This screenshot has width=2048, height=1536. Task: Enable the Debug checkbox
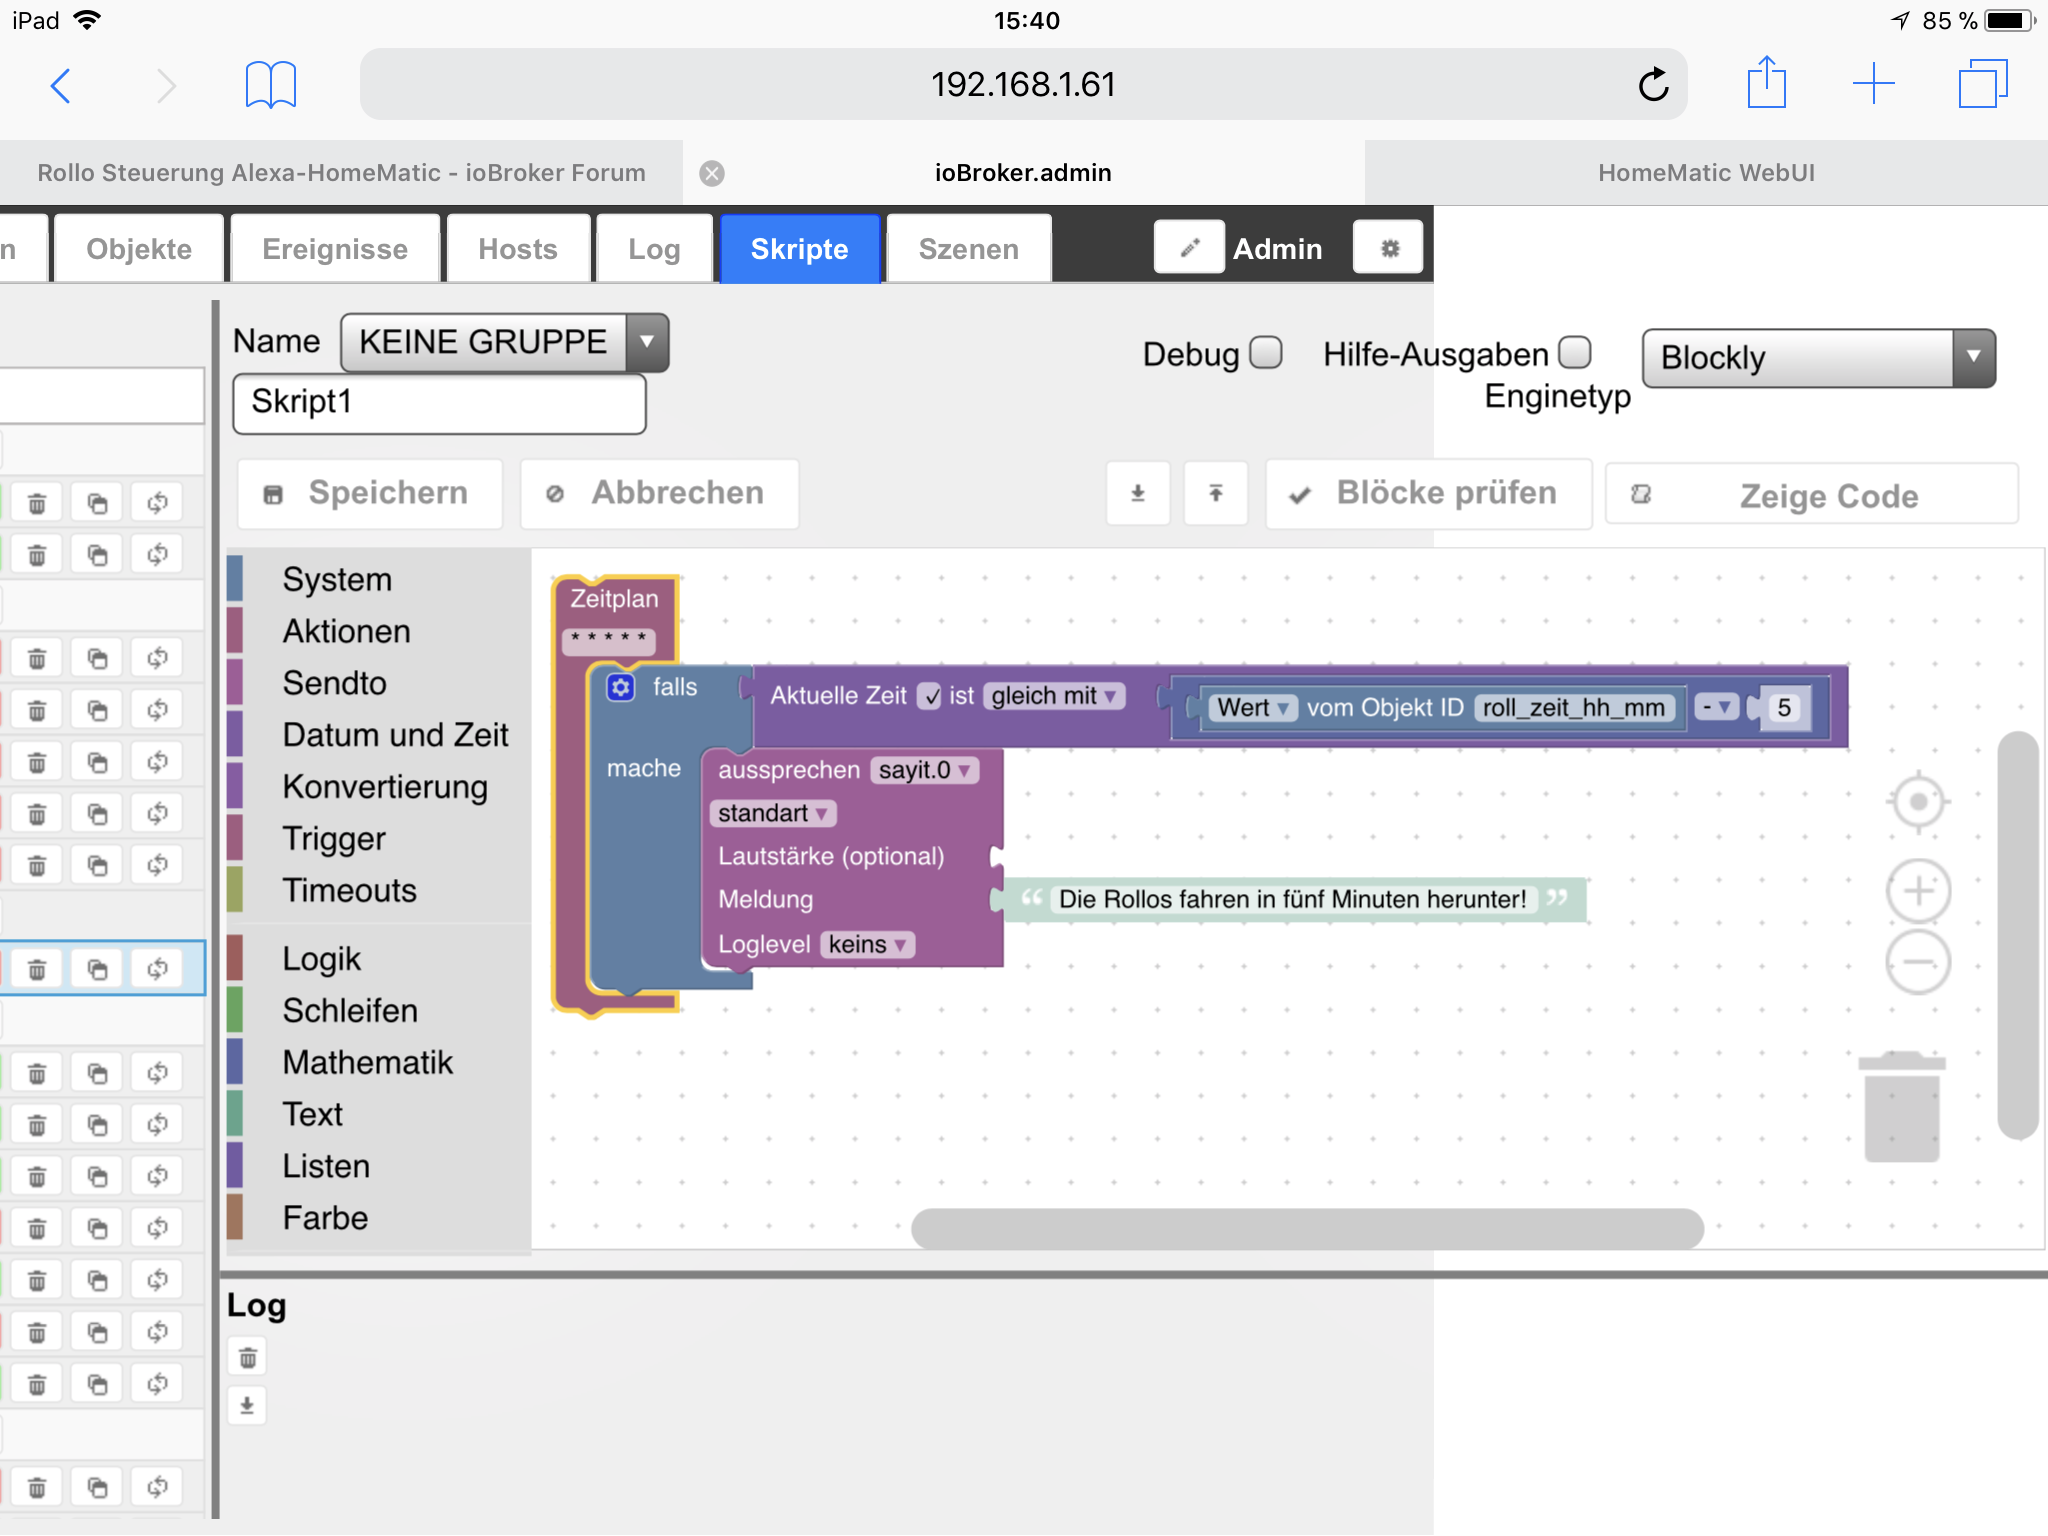click(x=1266, y=353)
